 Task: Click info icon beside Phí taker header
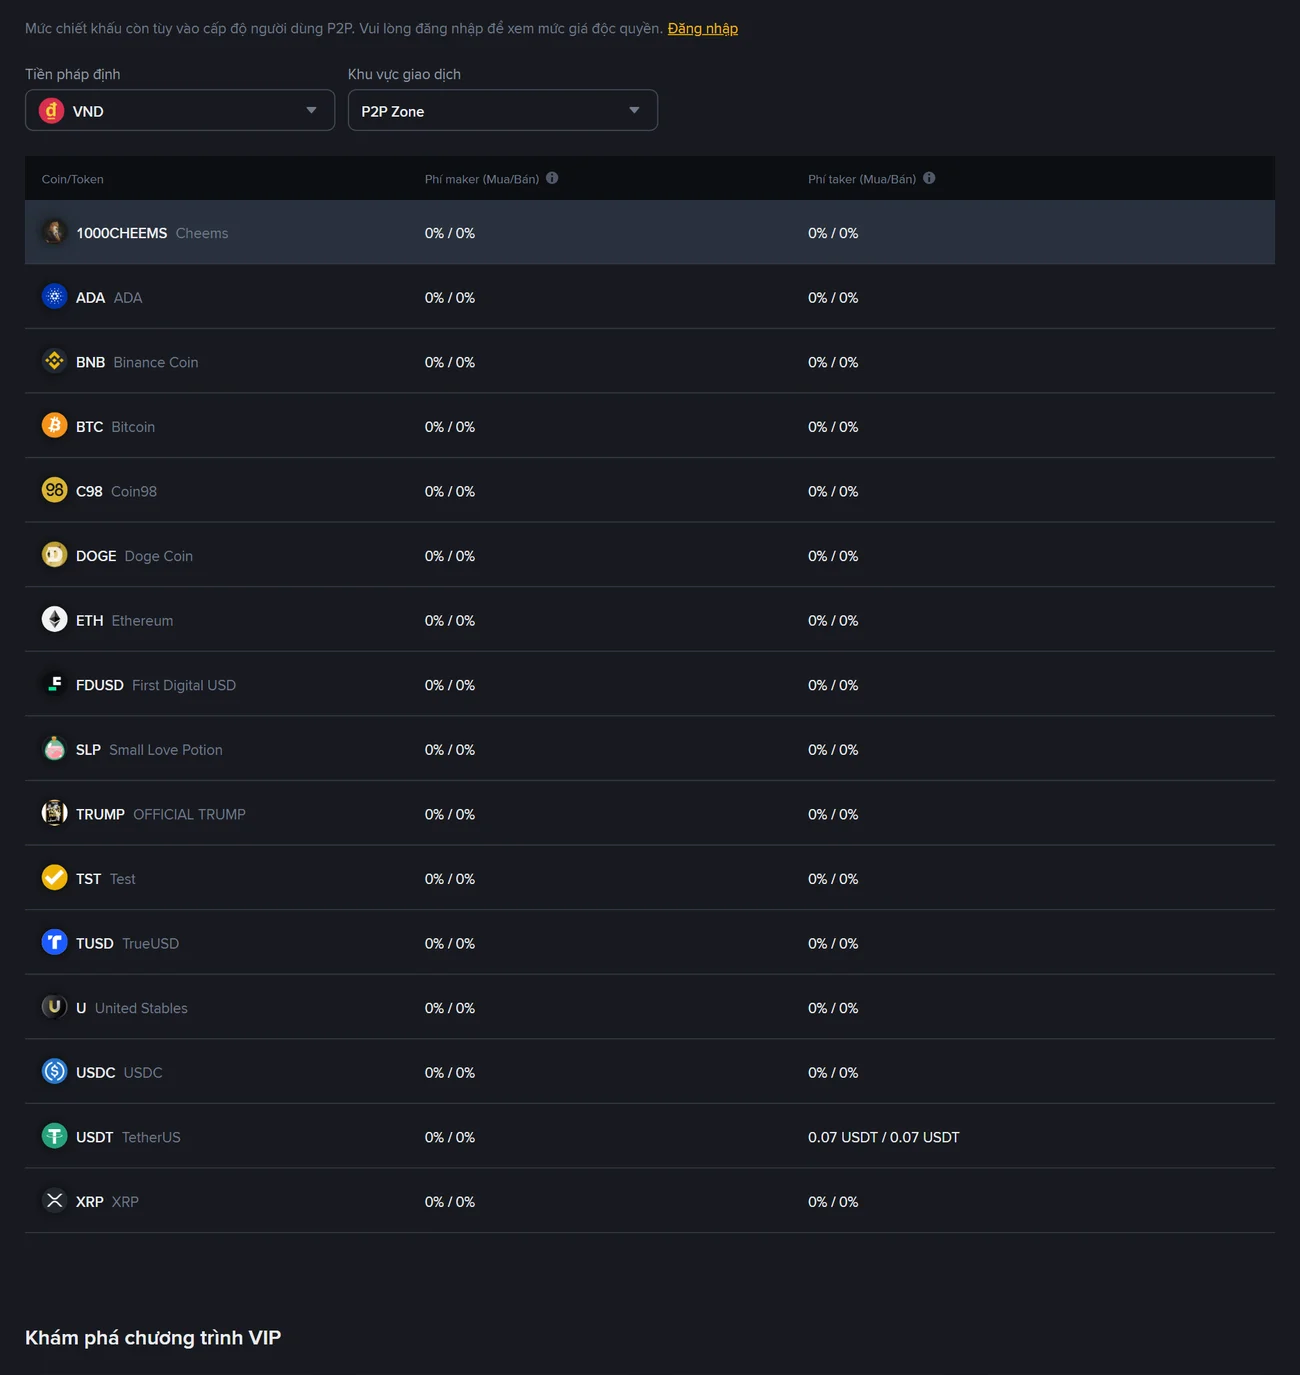(929, 178)
